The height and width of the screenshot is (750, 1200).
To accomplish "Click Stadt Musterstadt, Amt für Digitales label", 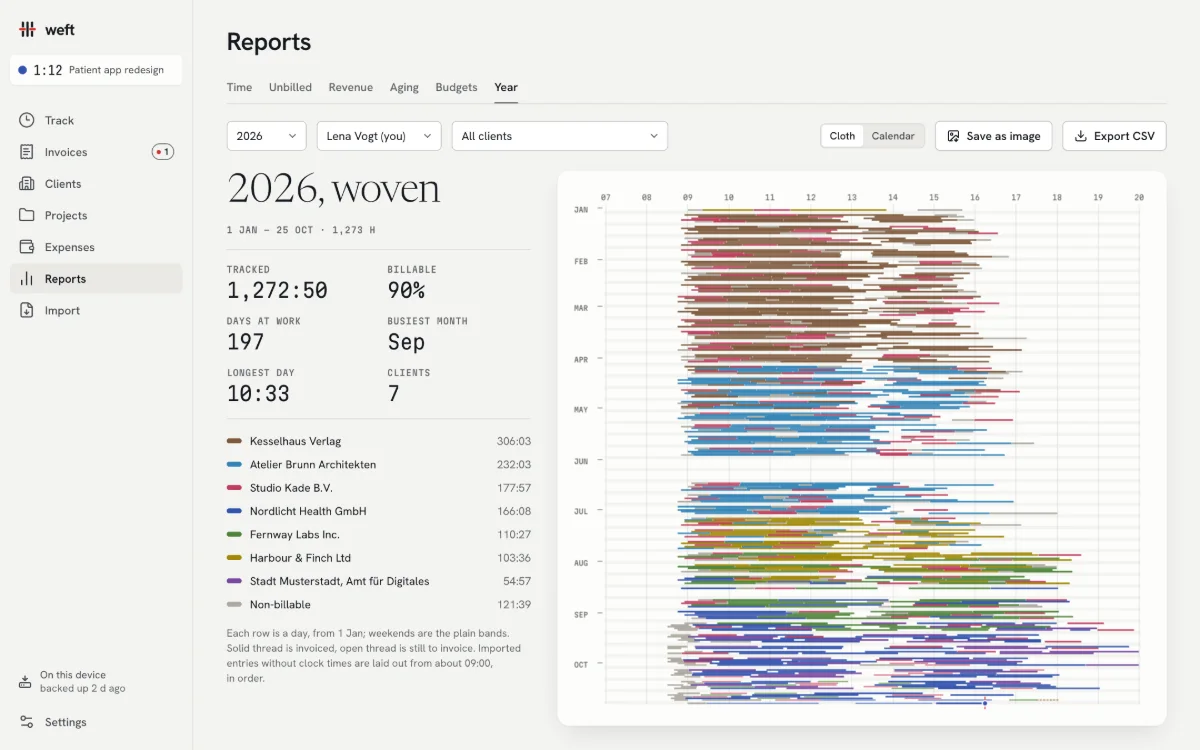I will pyautogui.click(x=339, y=581).
